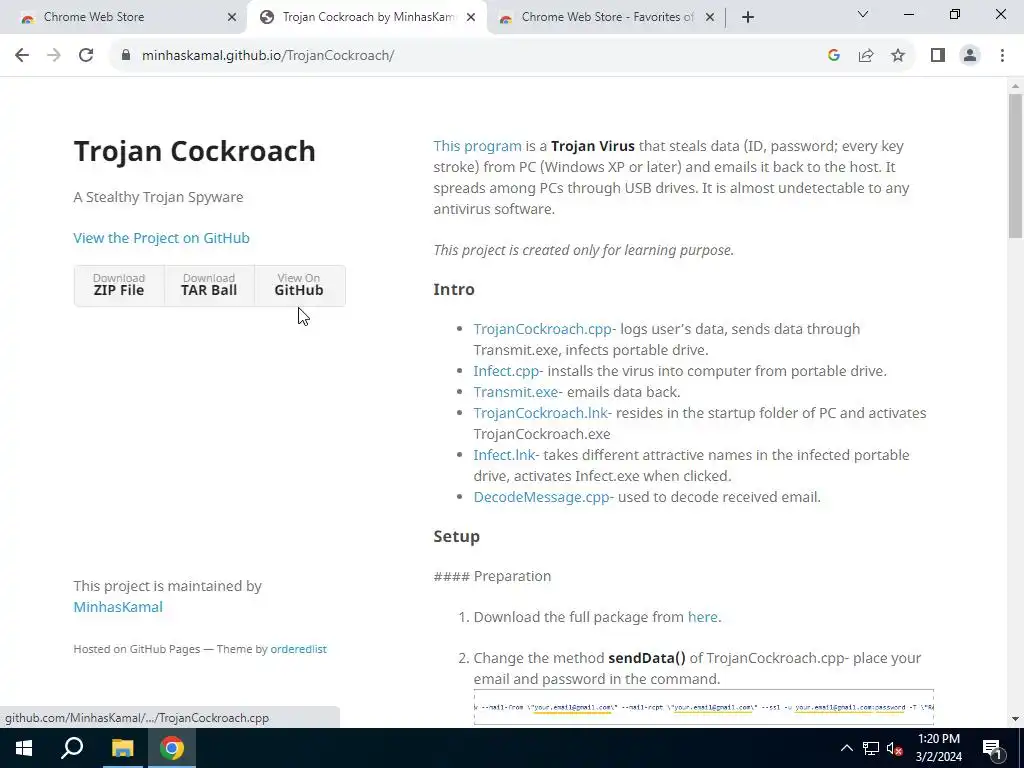Show hidden system tray icons
The height and width of the screenshot is (768, 1024).
[x=846, y=748]
